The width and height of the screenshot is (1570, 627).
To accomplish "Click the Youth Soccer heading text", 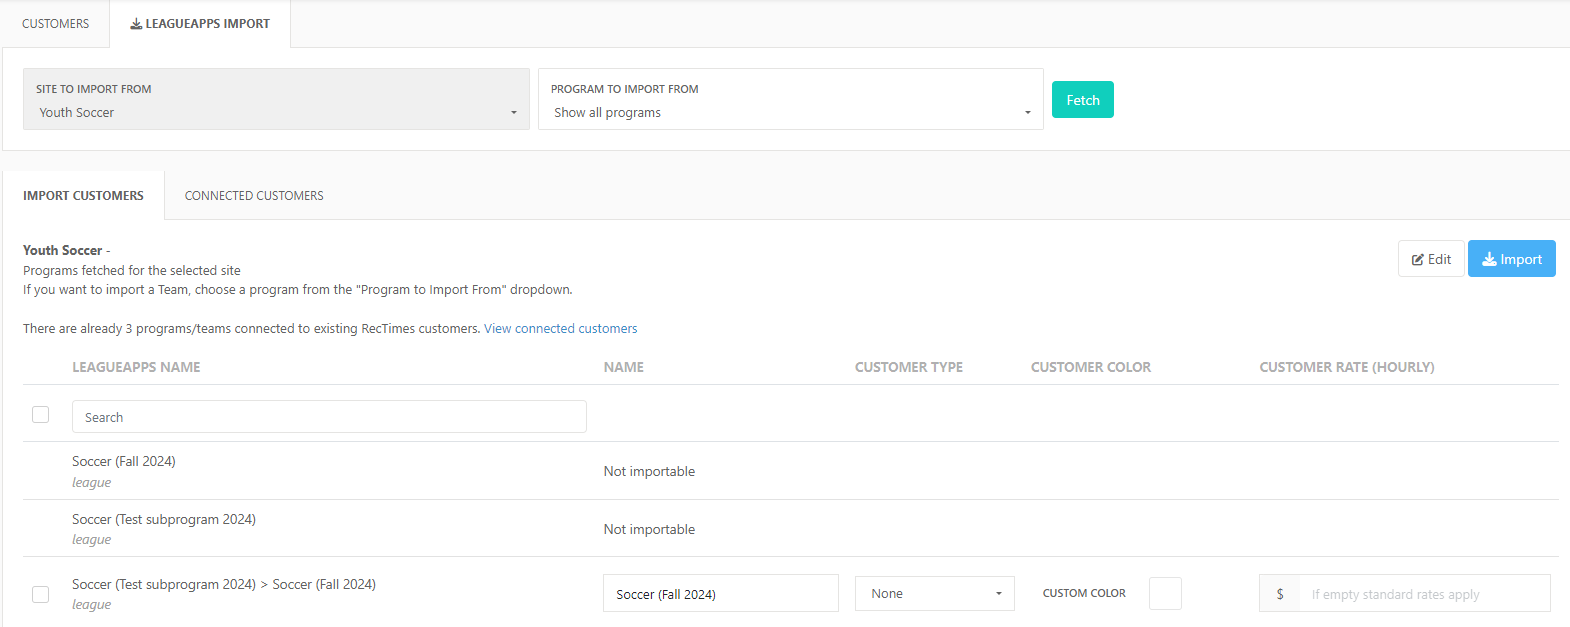I will point(63,251).
